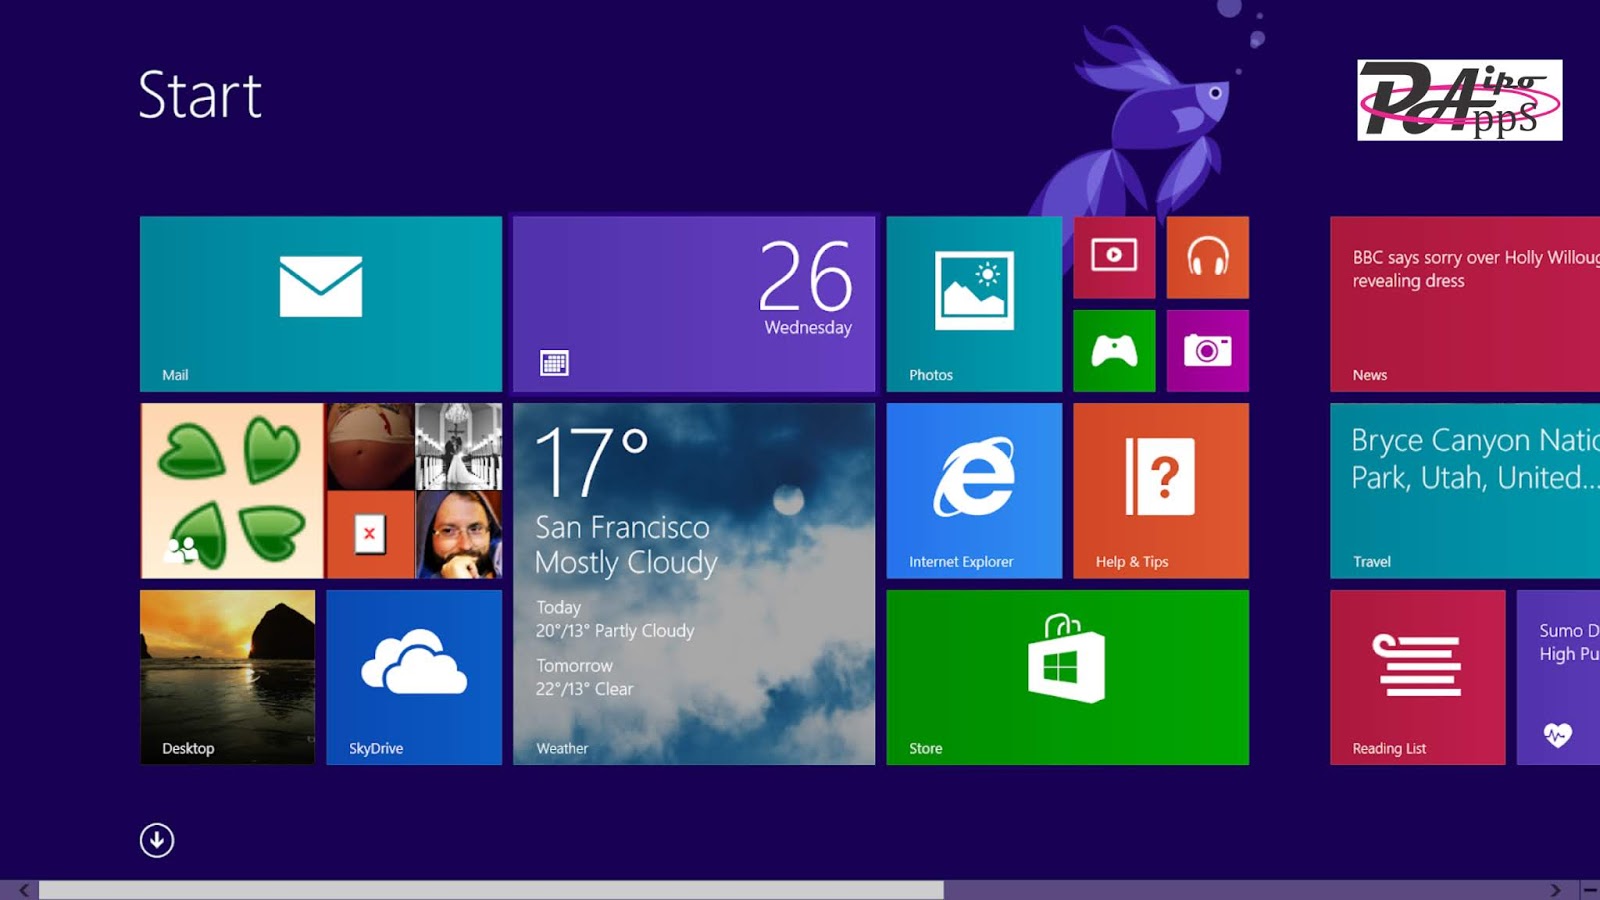Open the Reading List app
The width and height of the screenshot is (1600, 900).
click(x=1416, y=677)
